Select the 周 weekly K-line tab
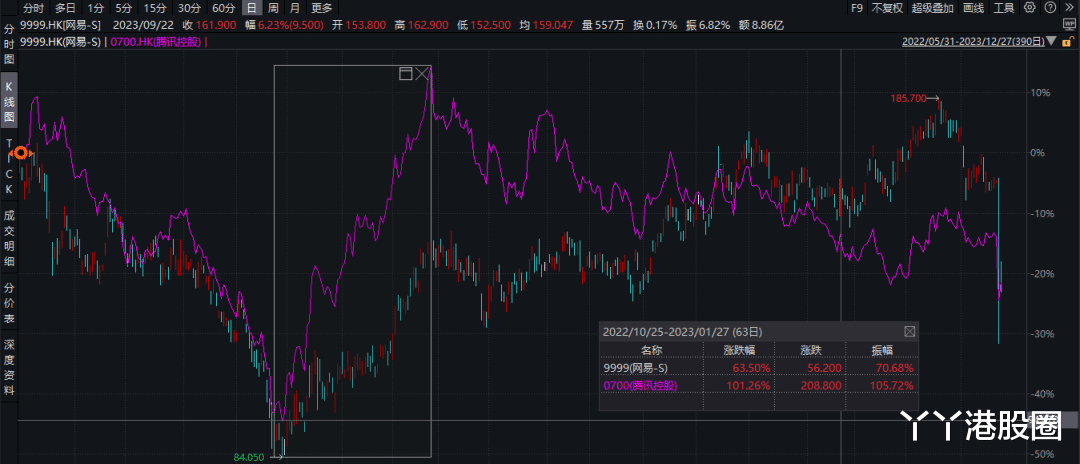The height and width of the screenshot is (464, 1080). 273,8
